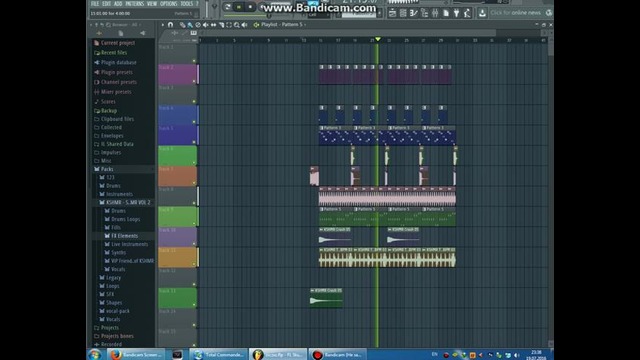Open the playlist options arrow menu
Image resolution: width=640 pixels, height=360 pixels.
point(162,25)
